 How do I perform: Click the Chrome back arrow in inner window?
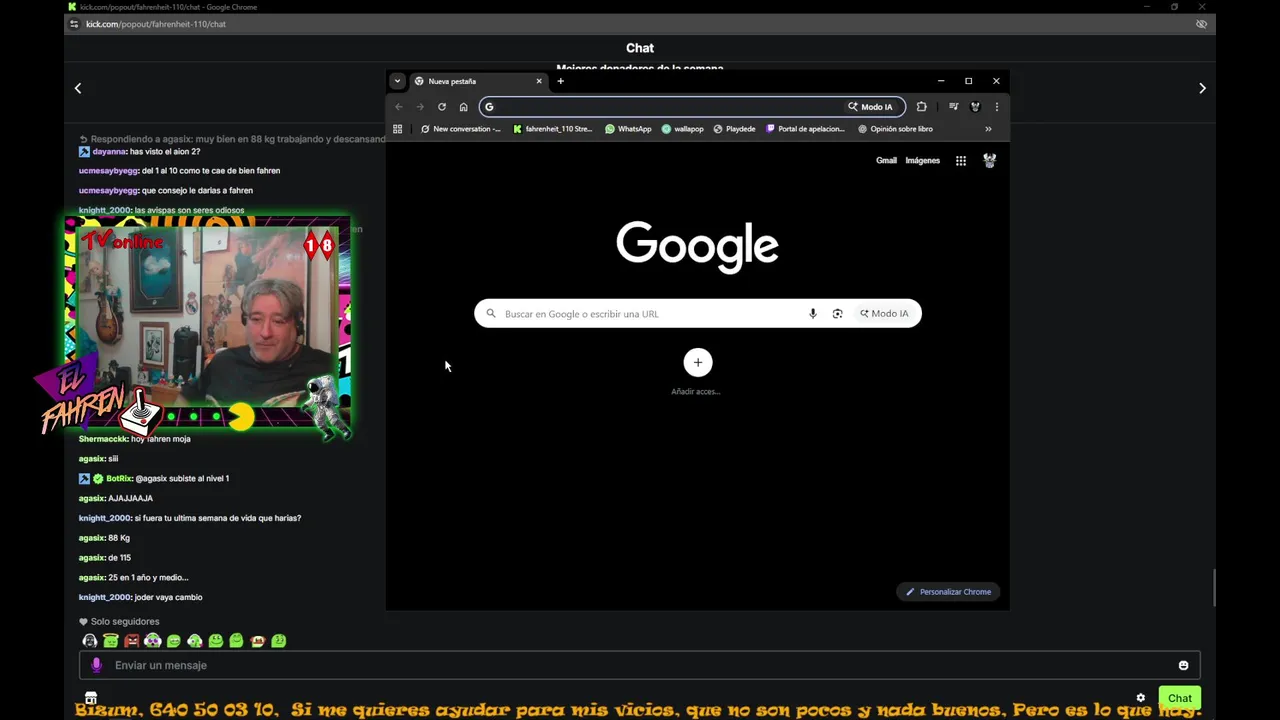point(399,107)
